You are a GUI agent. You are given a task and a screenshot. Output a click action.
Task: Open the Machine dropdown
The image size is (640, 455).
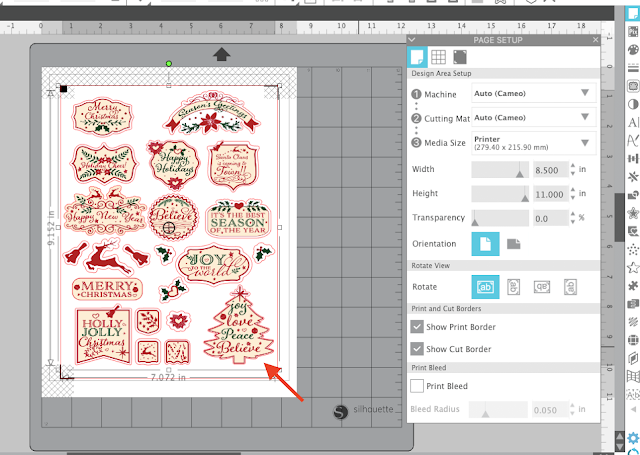pyautogui.click(x=533, y=93)
